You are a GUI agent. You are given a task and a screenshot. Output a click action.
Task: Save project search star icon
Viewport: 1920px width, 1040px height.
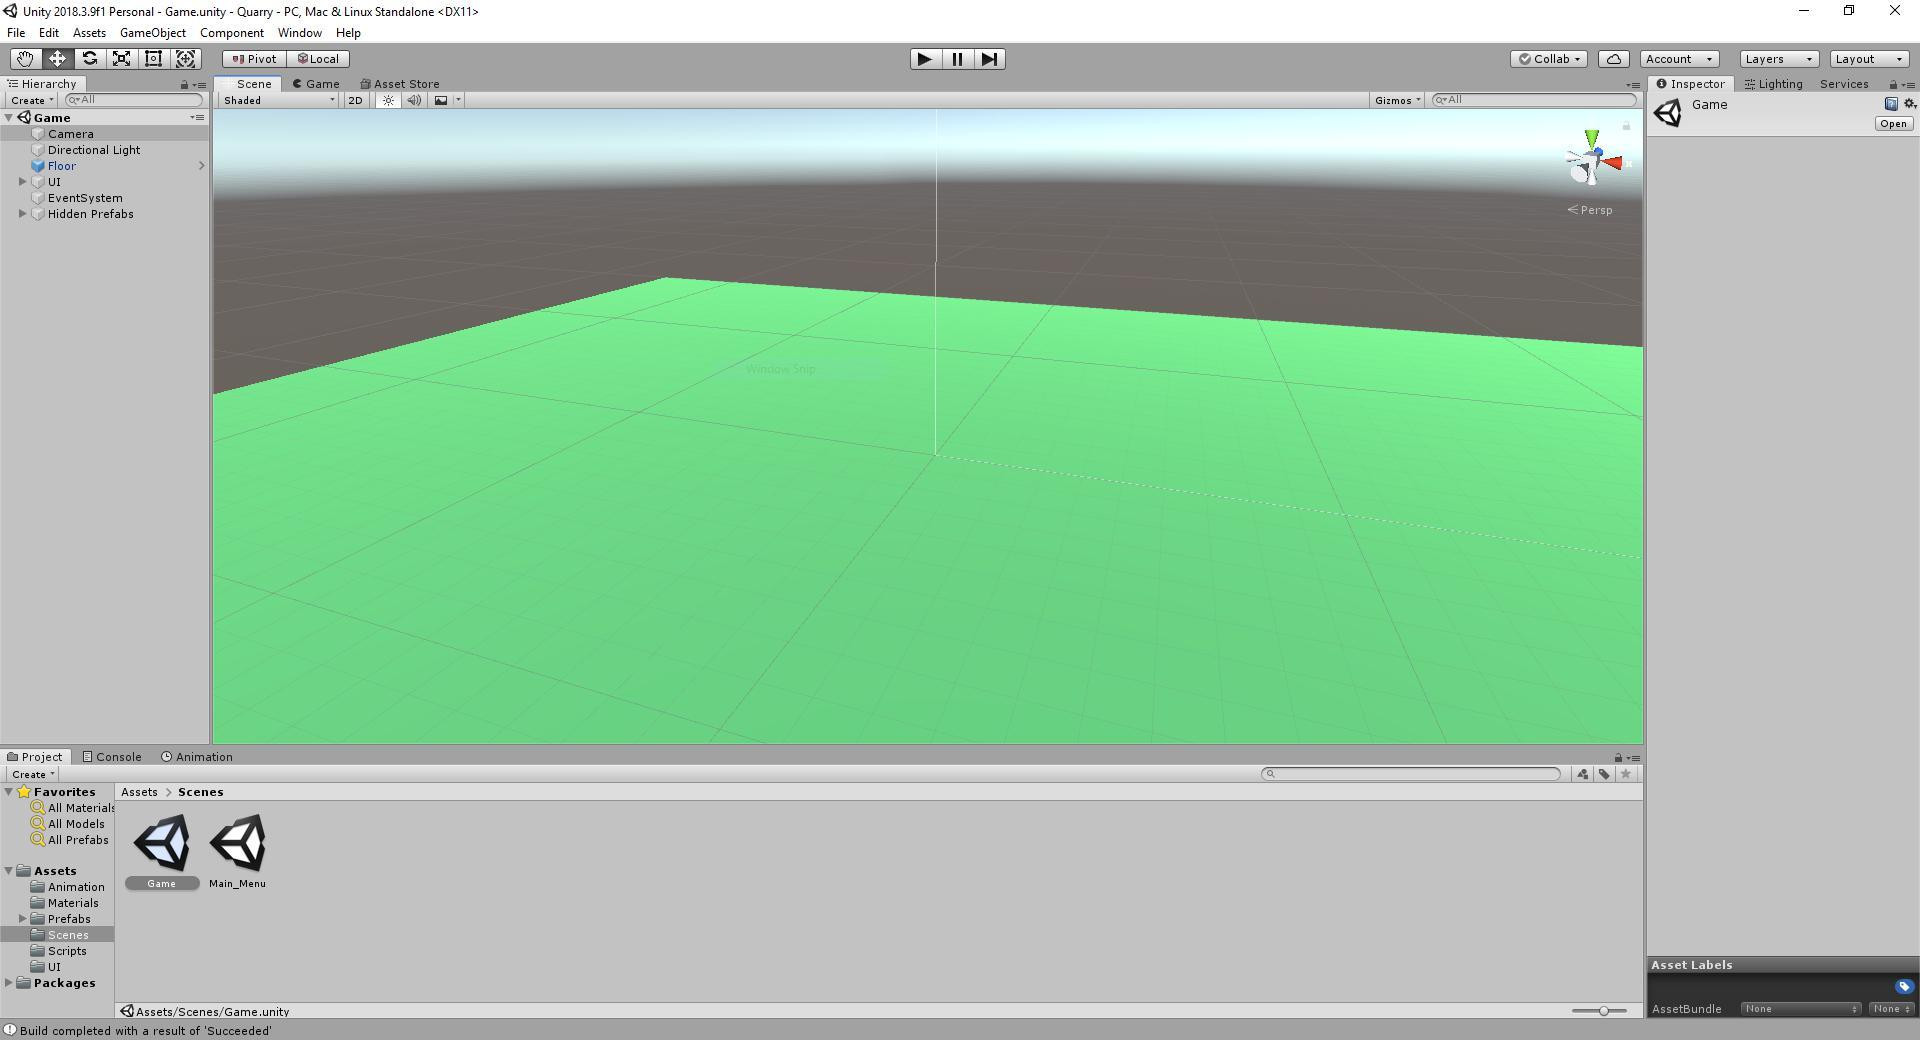pos(1626,774)
